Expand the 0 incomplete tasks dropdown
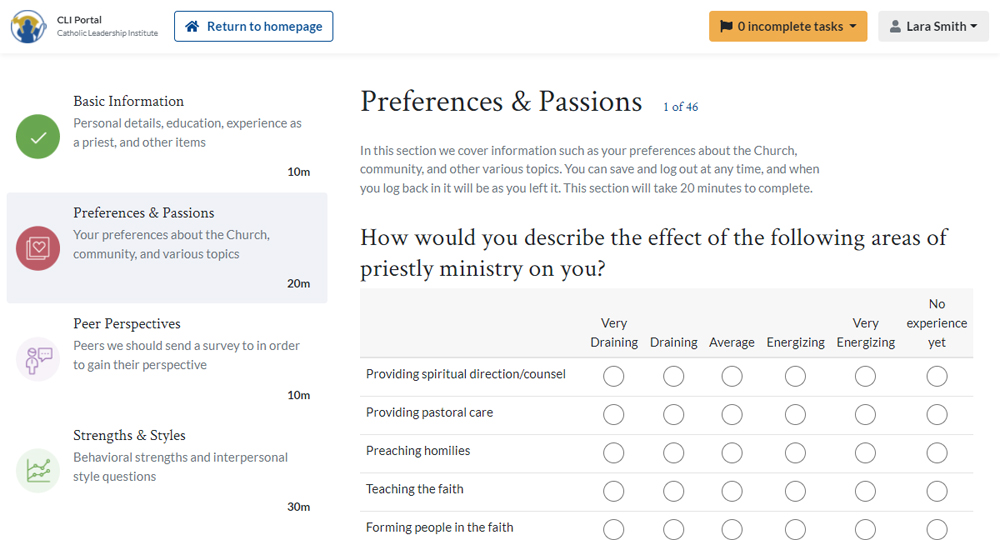Image resolution: width=1000 pixels, height=540 pixels. (x=788, y=26)
